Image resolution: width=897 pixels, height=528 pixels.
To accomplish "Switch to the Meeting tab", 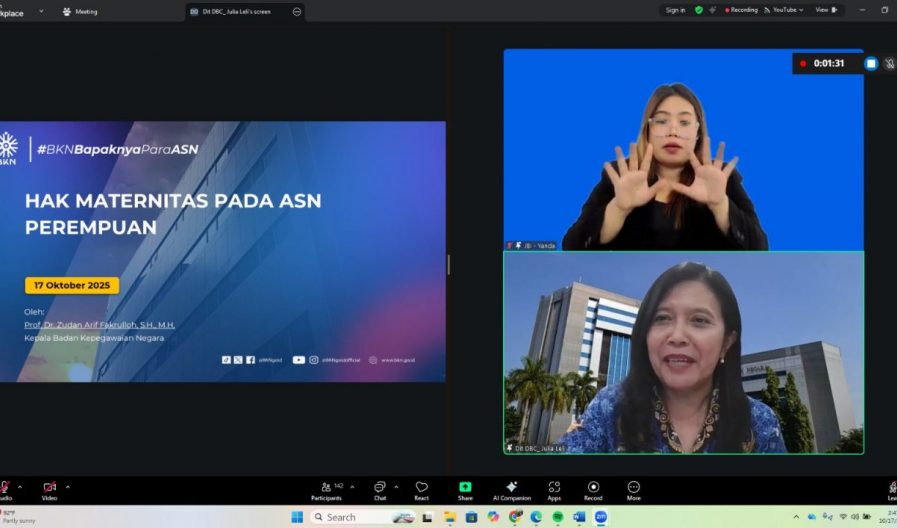I will pos(80,12).
